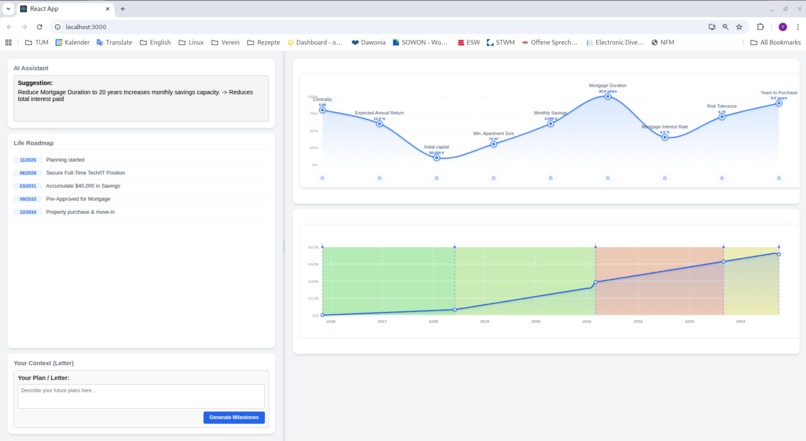
Task: Click the Centrality slider handle
Action: 322,110
